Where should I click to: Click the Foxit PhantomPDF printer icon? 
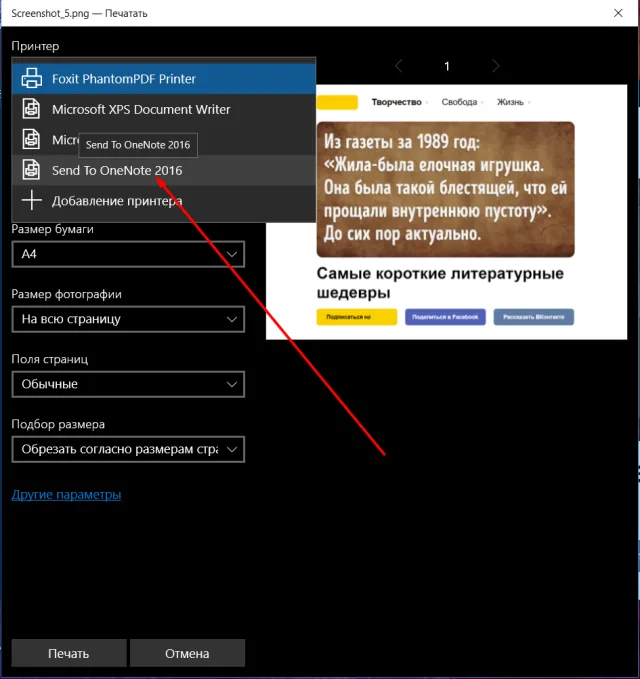pyautogui.click(x=32, y=79)
